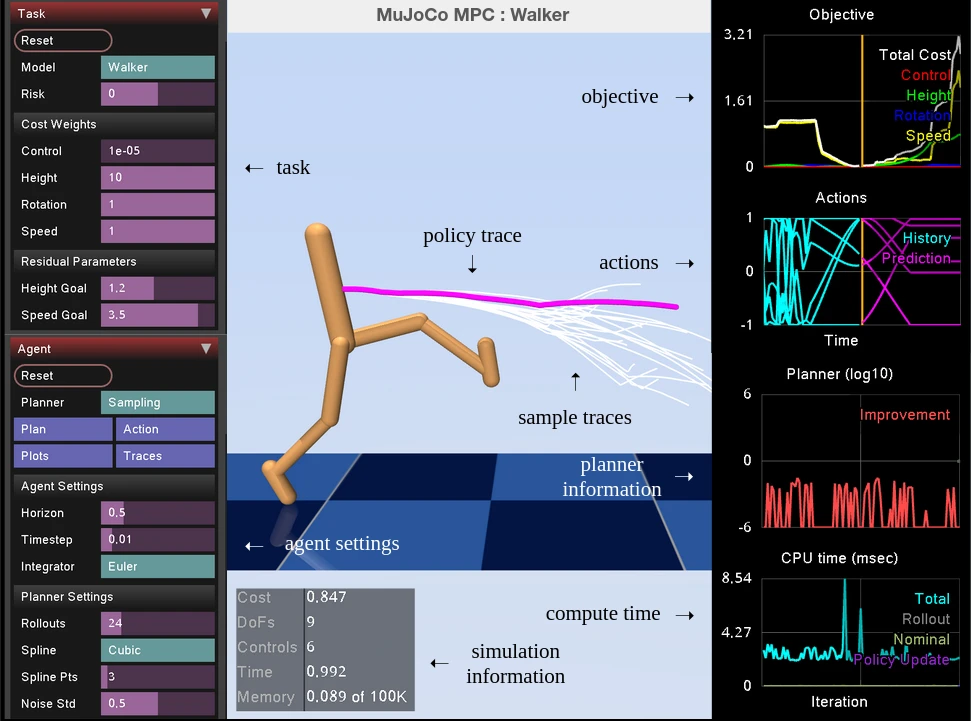Toggle the Plan button
Screen dimensions: 972x721
pos(63,429)
